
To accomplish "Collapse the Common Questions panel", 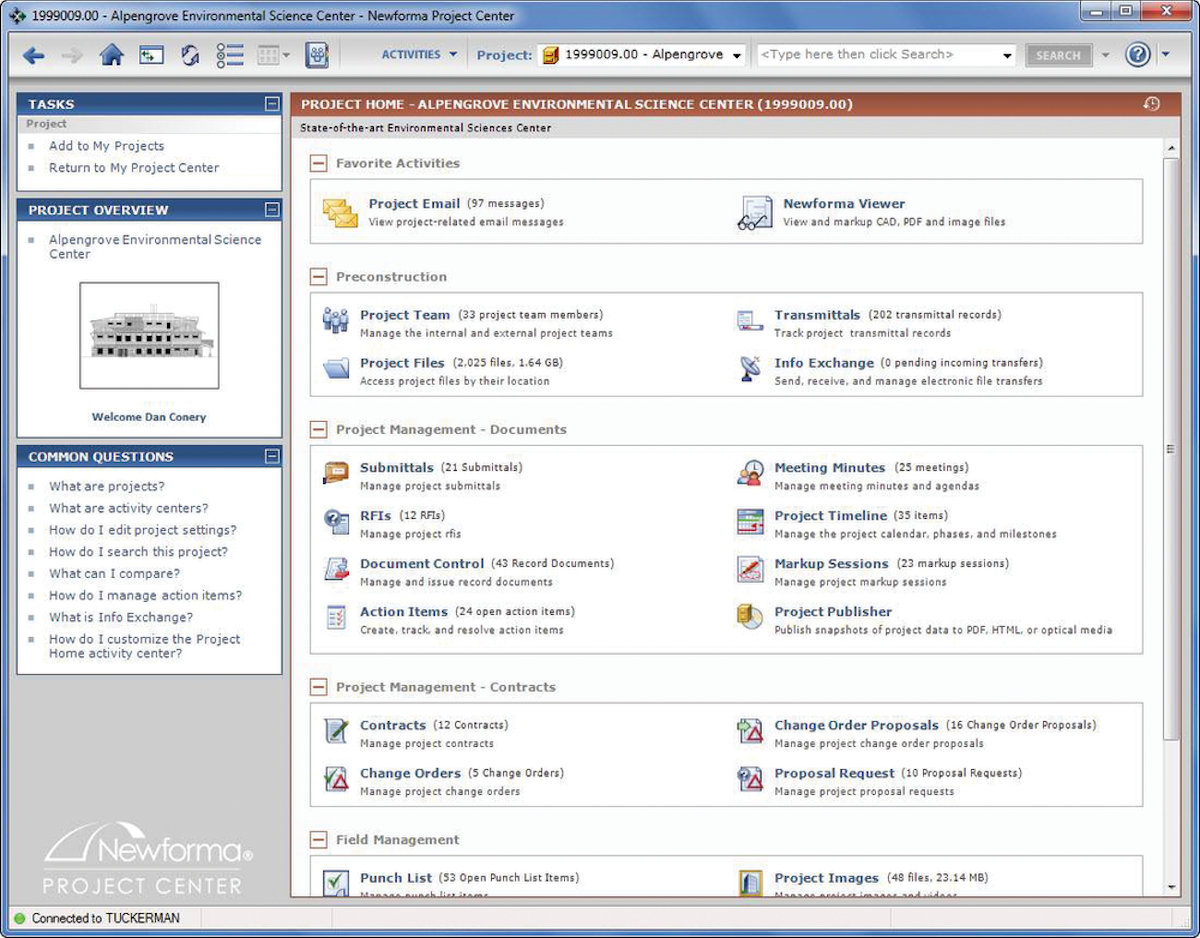I will [x=272, y=456].
